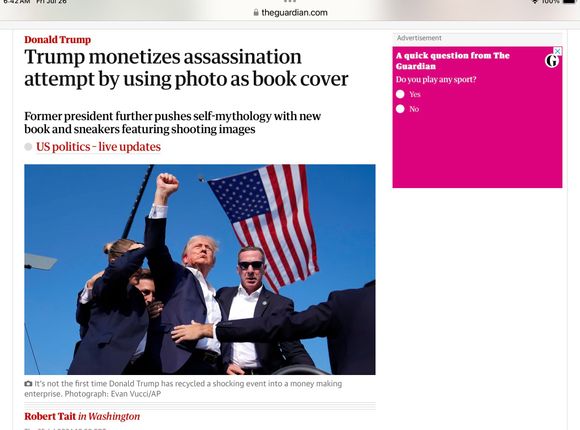
Task: Click the Trump monetizes assassination headline
Action: (x=186, y=68)
